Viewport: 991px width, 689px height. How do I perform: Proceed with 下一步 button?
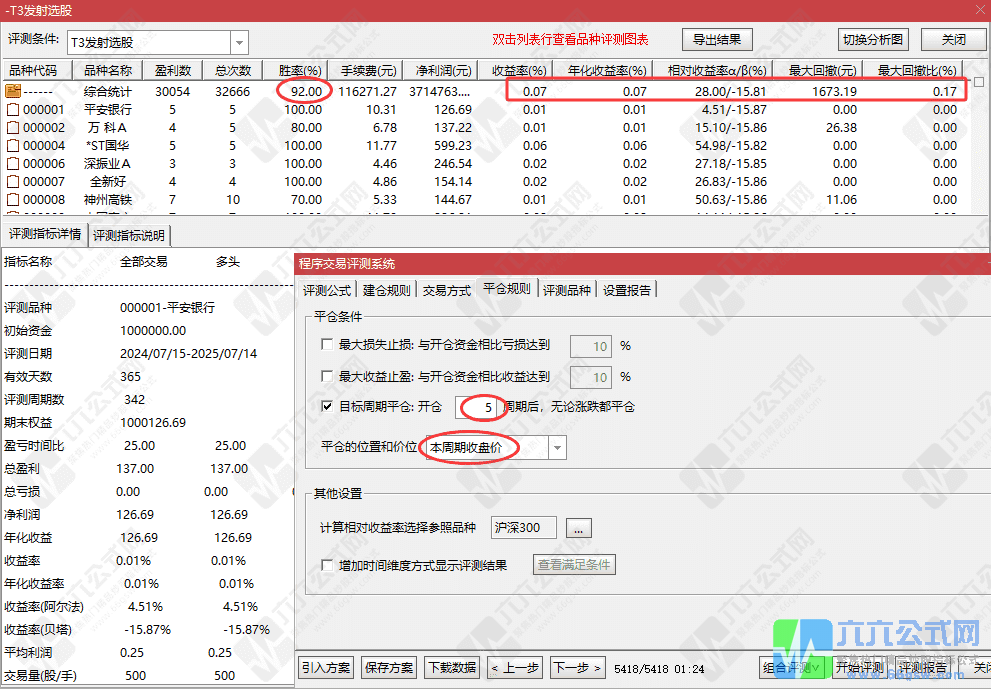pos(578,668)
